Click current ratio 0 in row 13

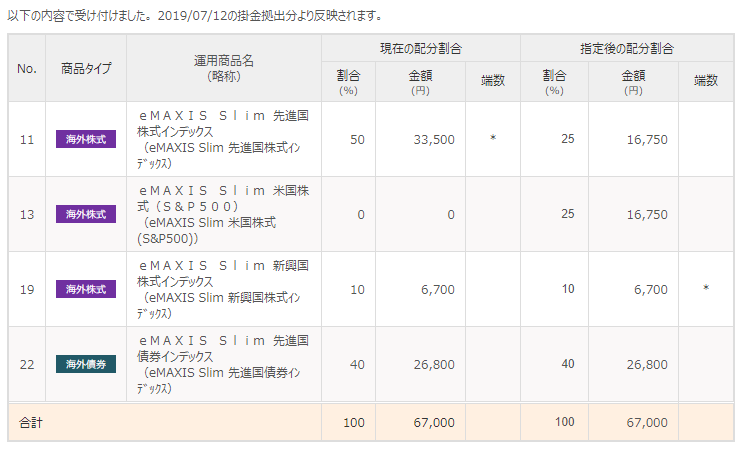[361, 215]
